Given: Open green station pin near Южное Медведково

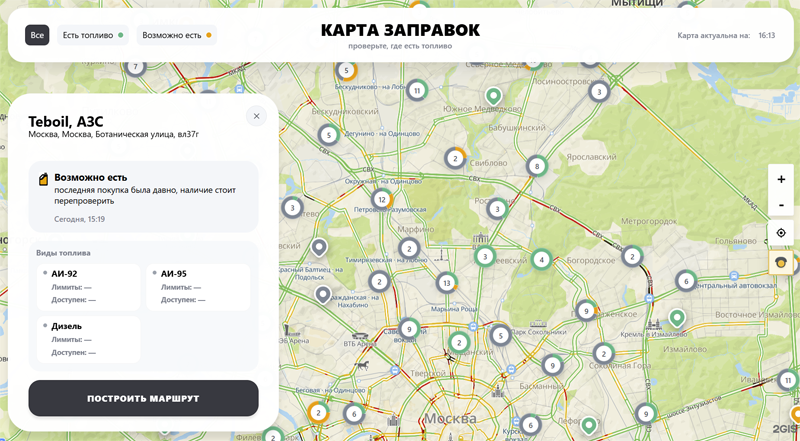Looking at the screenshot, I should coord(493,96).
